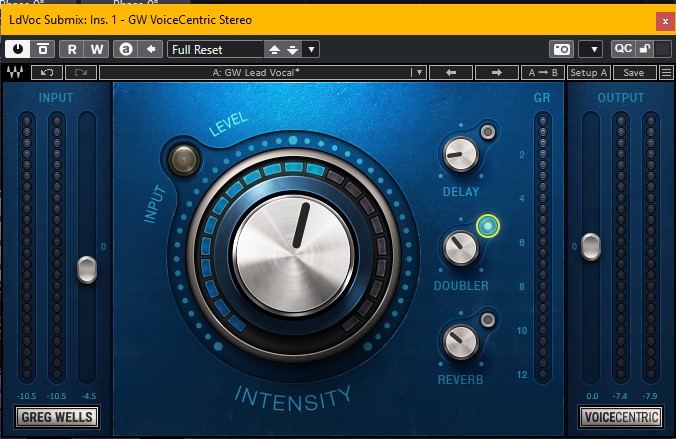Click the plugin window title bar text
Screen dimensions: 676x439
coord(130,20)
